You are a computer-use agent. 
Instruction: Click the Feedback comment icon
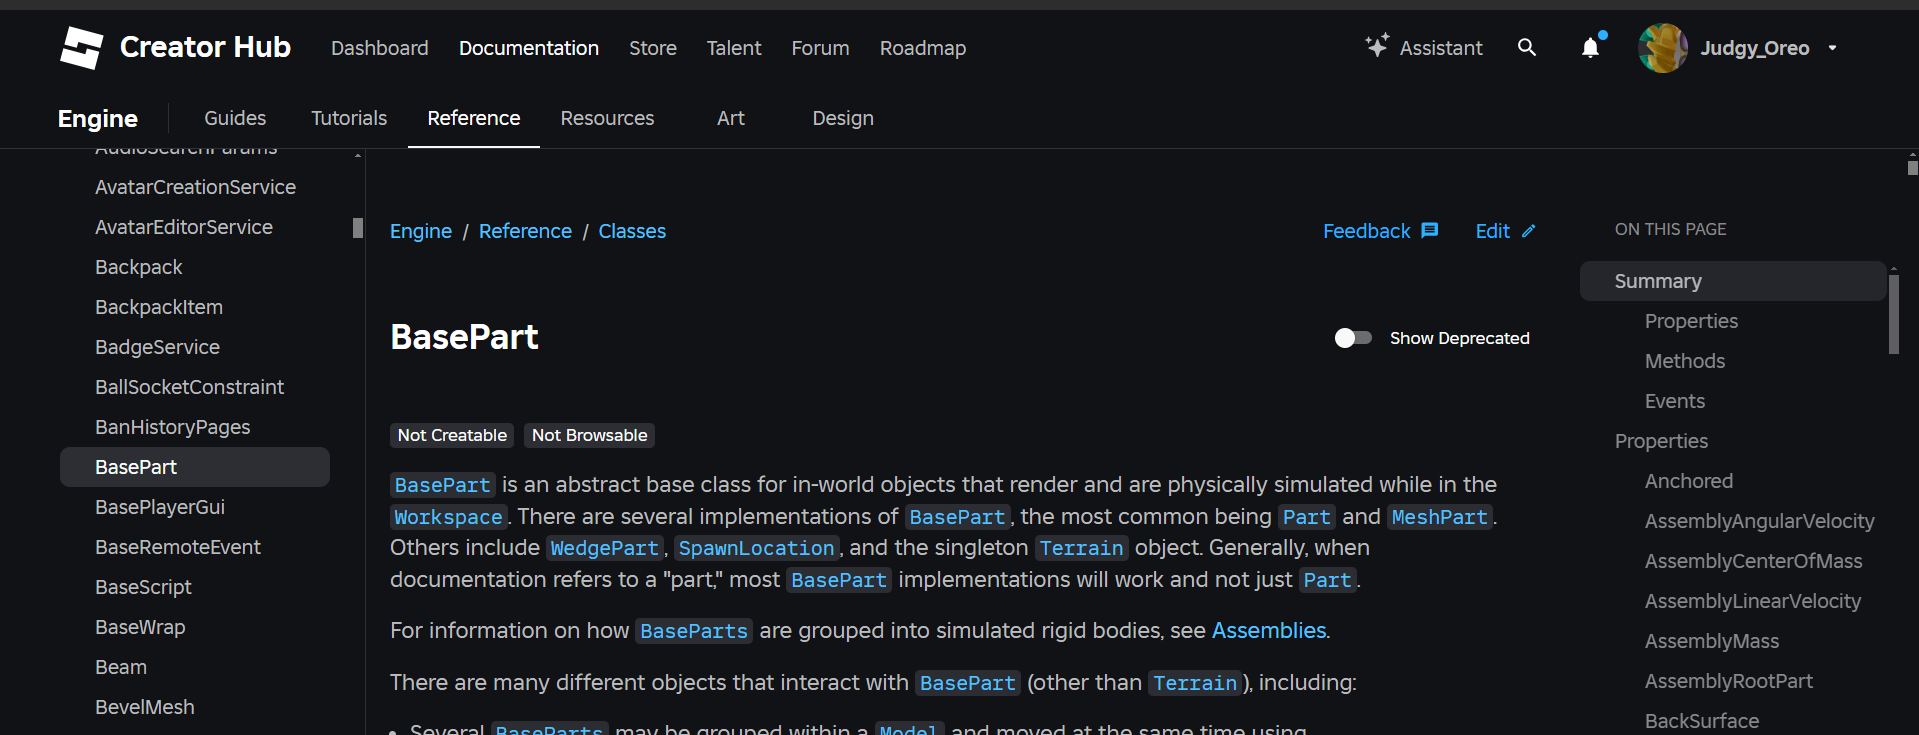[1430, 231]
